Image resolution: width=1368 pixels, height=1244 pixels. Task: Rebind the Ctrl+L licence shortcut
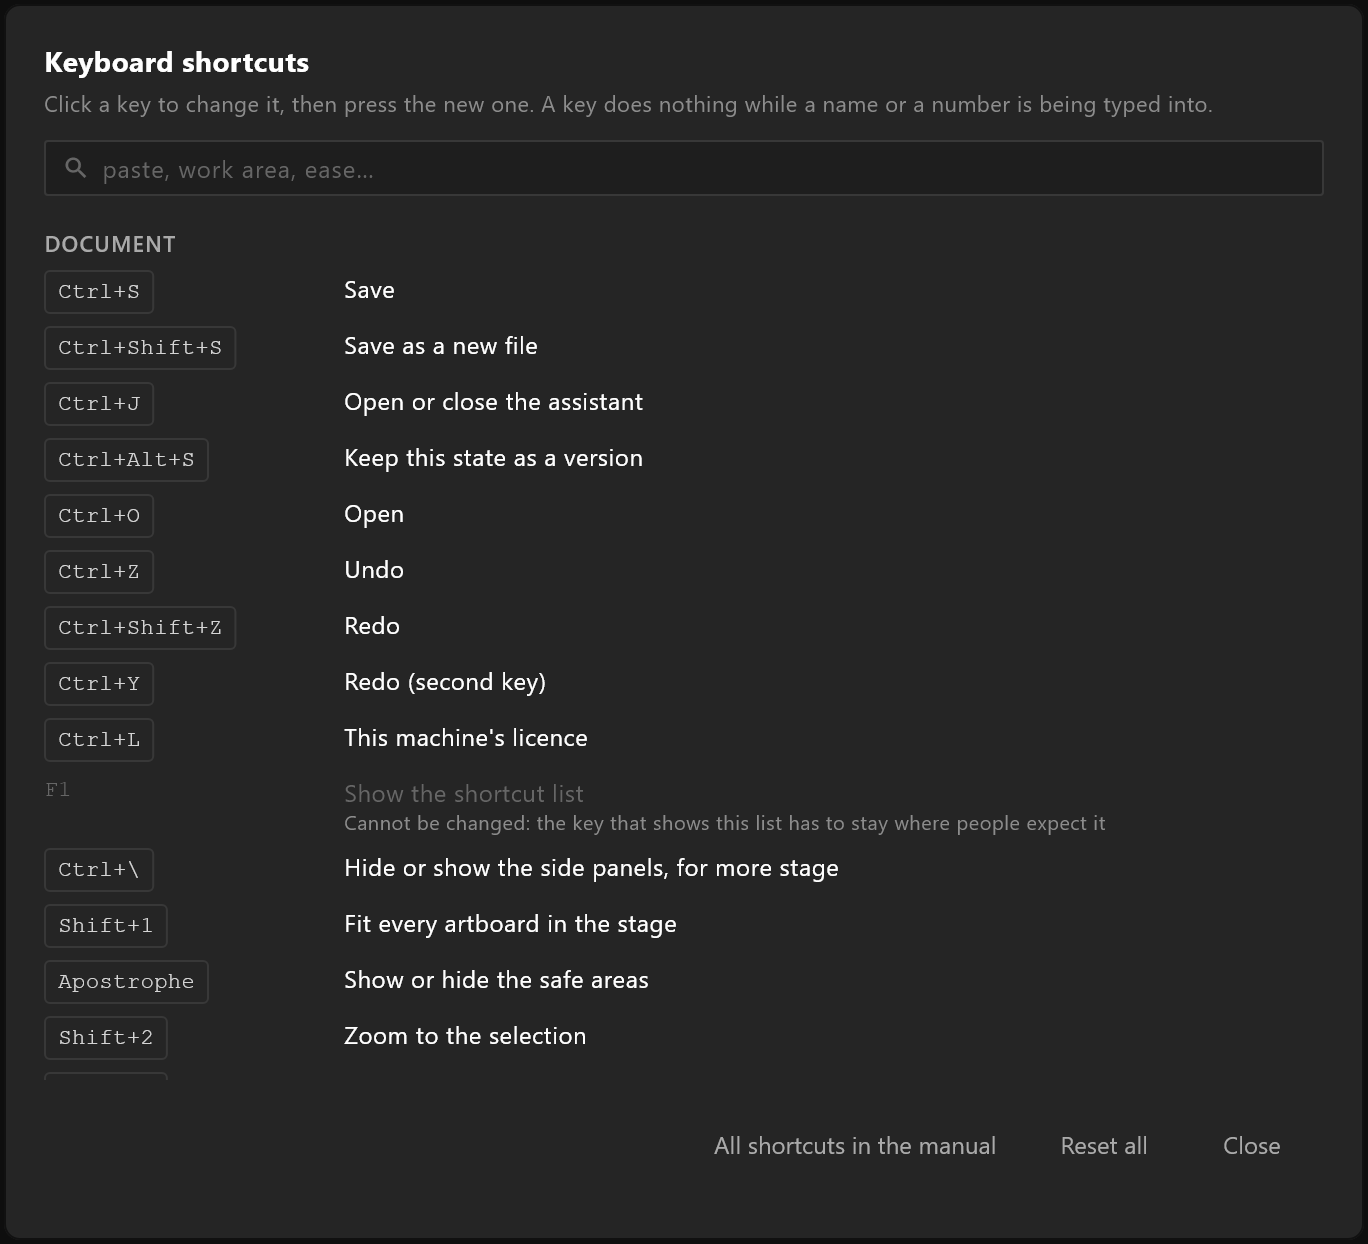pos(99,740)
